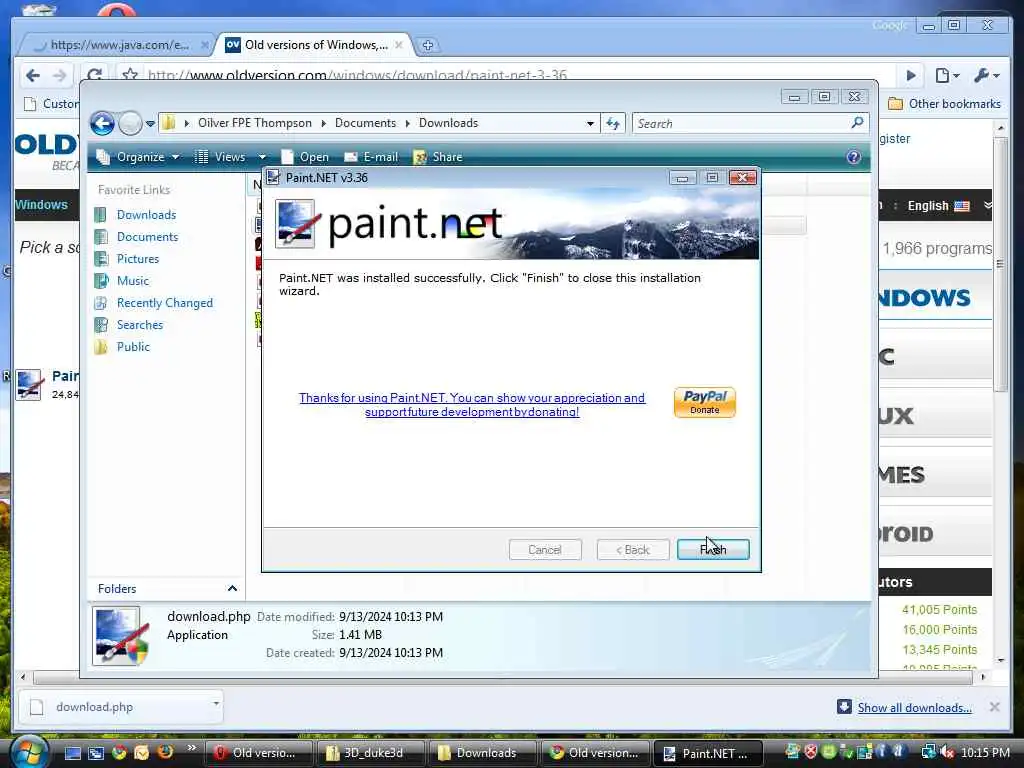Open Recently Changed in Favorite Links

coord(165,303)
